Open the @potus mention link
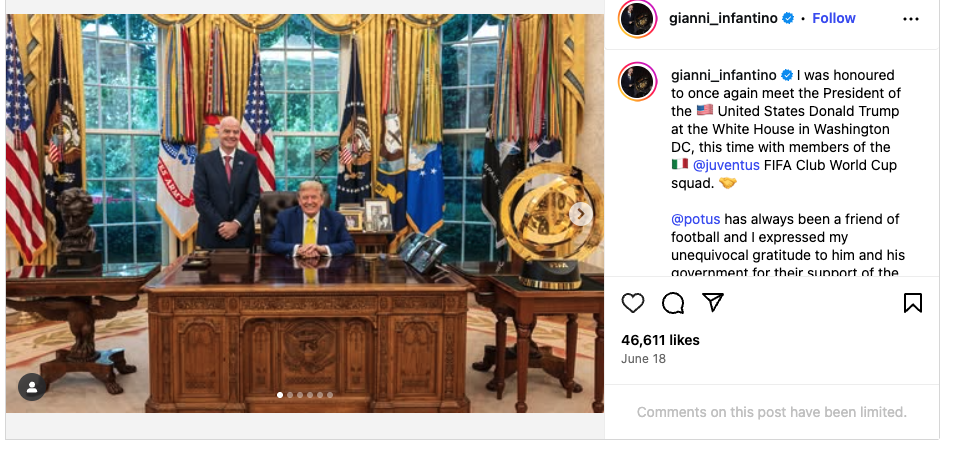Viewport: 958px width, 449px height. tap(695, 219)
